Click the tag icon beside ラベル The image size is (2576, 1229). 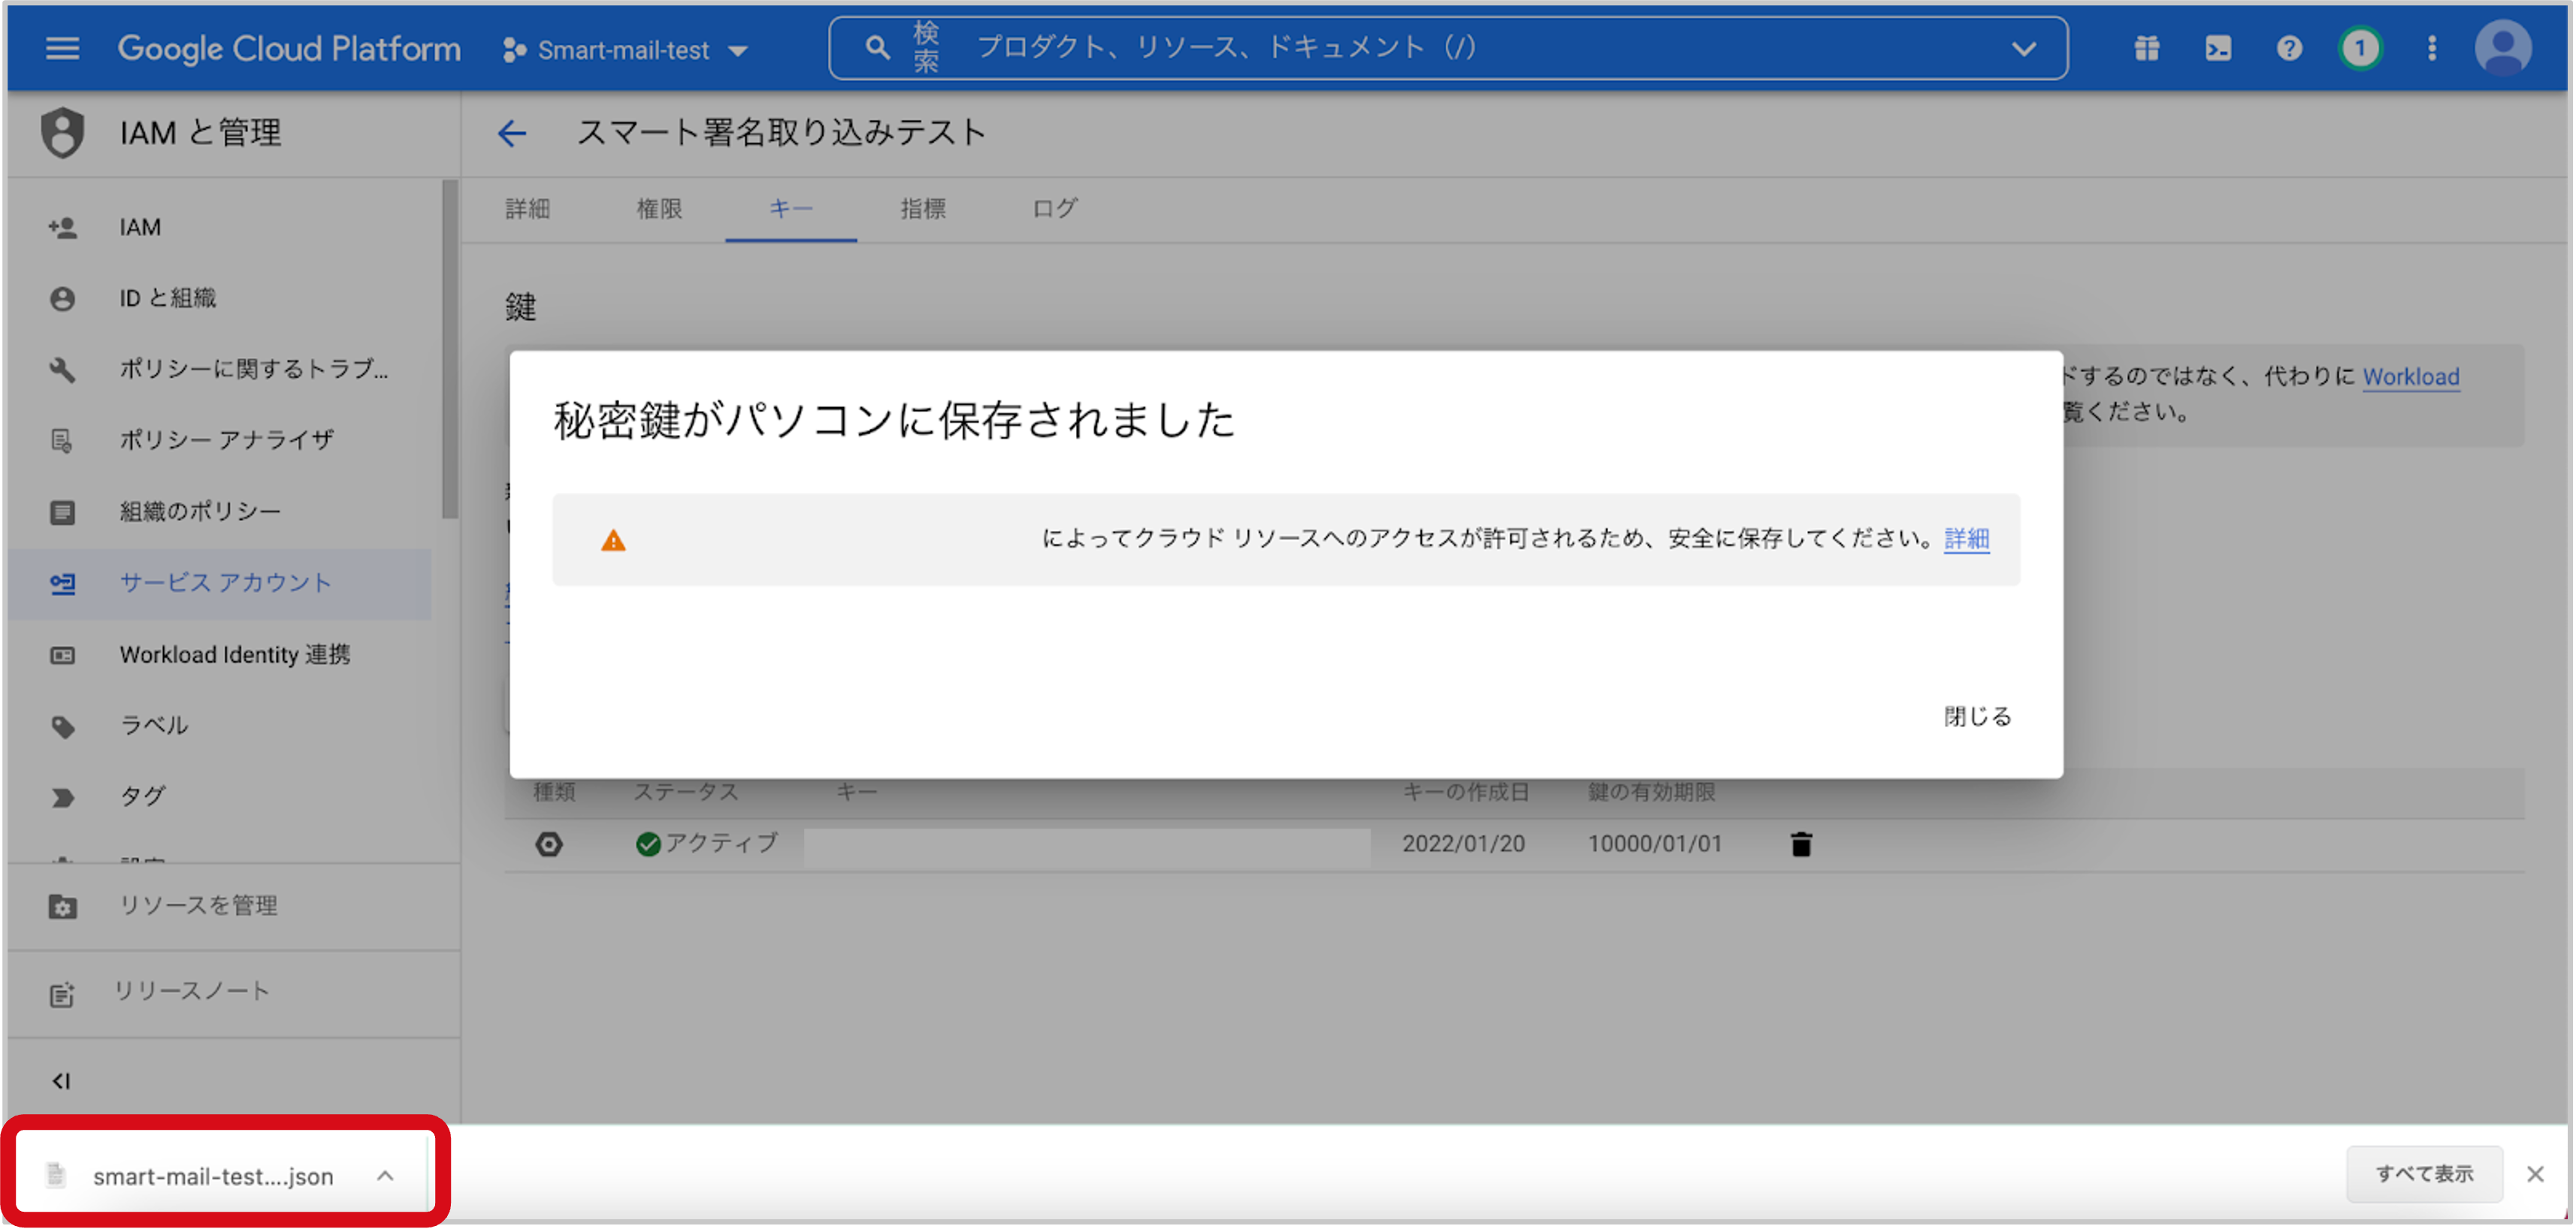62,727
